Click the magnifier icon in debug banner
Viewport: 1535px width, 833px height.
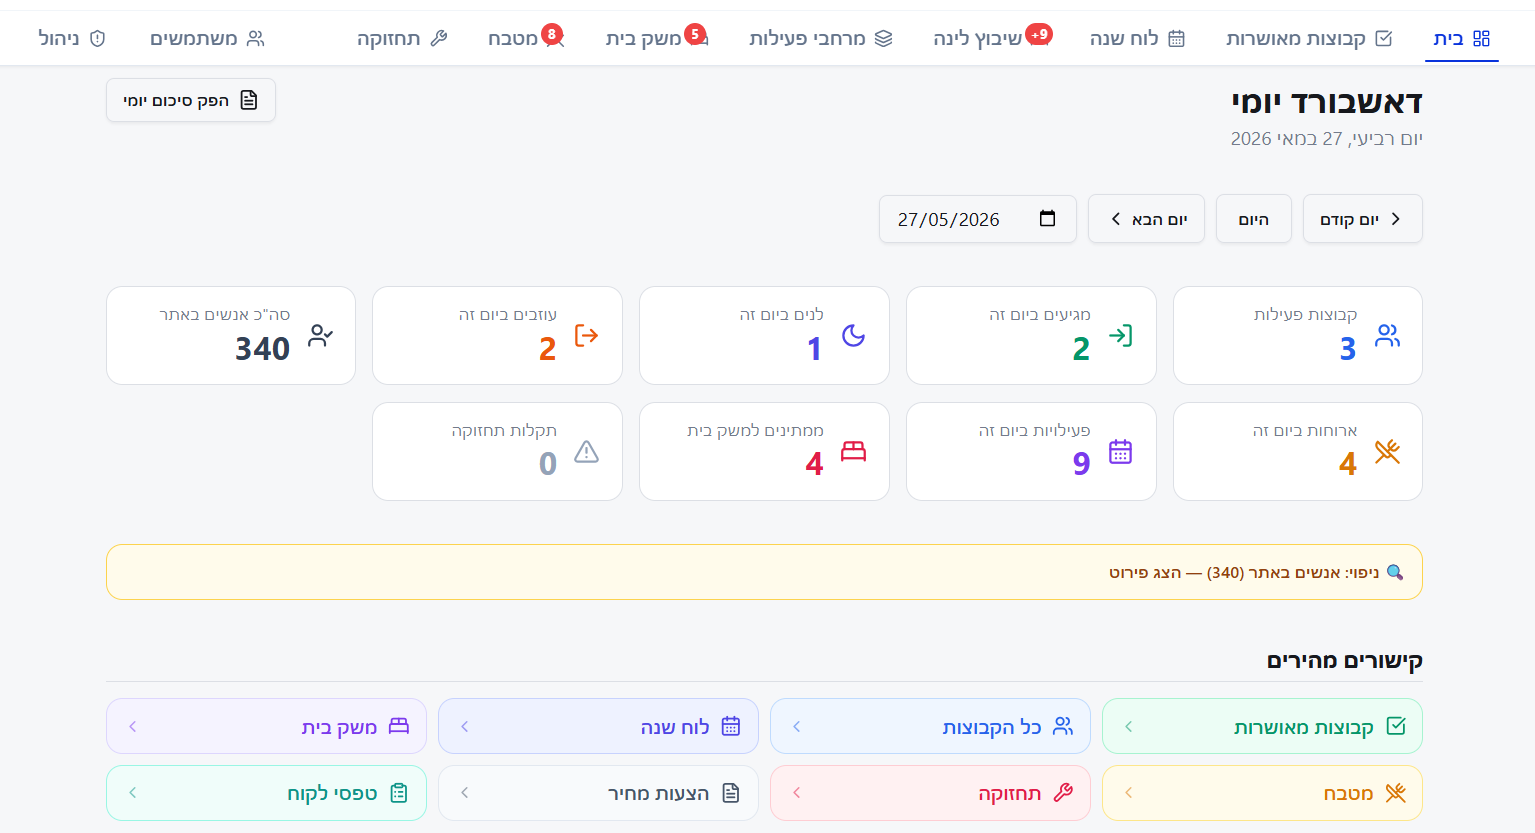[x=1395, y=572]
